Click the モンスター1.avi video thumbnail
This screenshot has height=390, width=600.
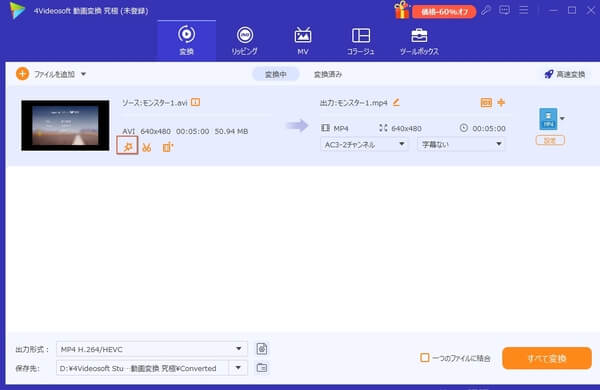click(65, 125)
